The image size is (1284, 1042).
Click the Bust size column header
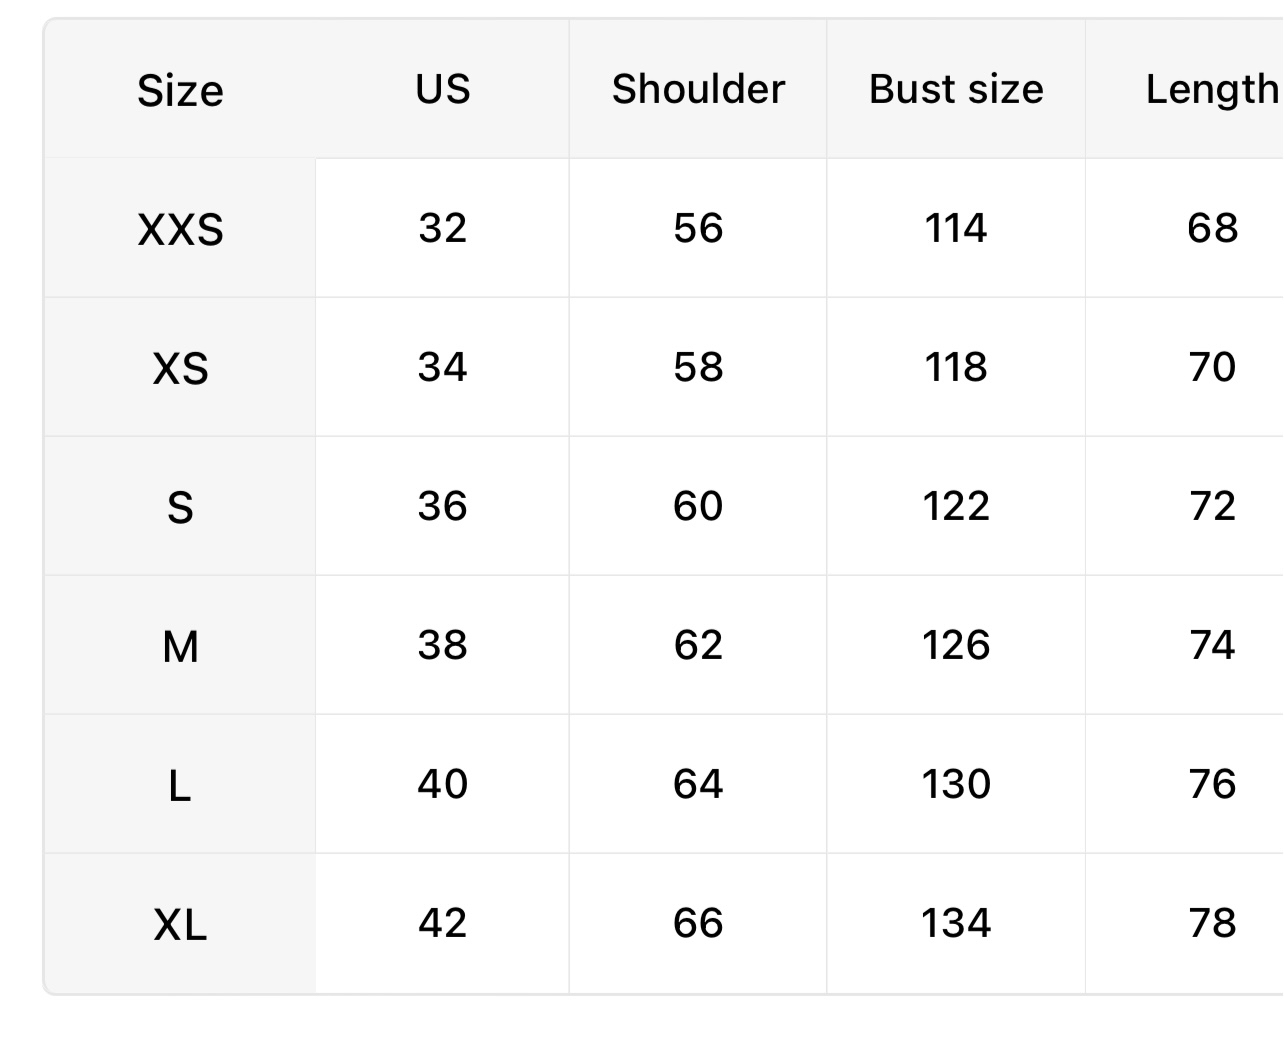(956, 89)
